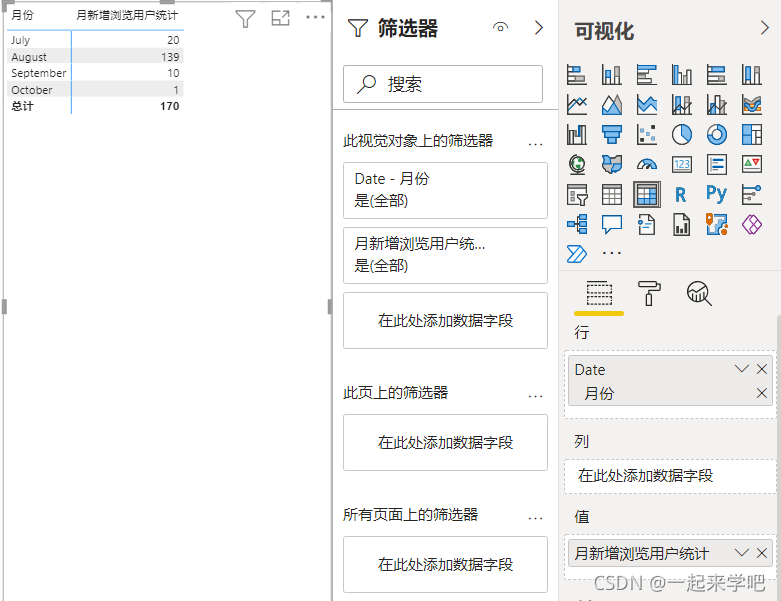Select the slicer visual
Viewport: 781px width, 601px height.
pos(577,194)
